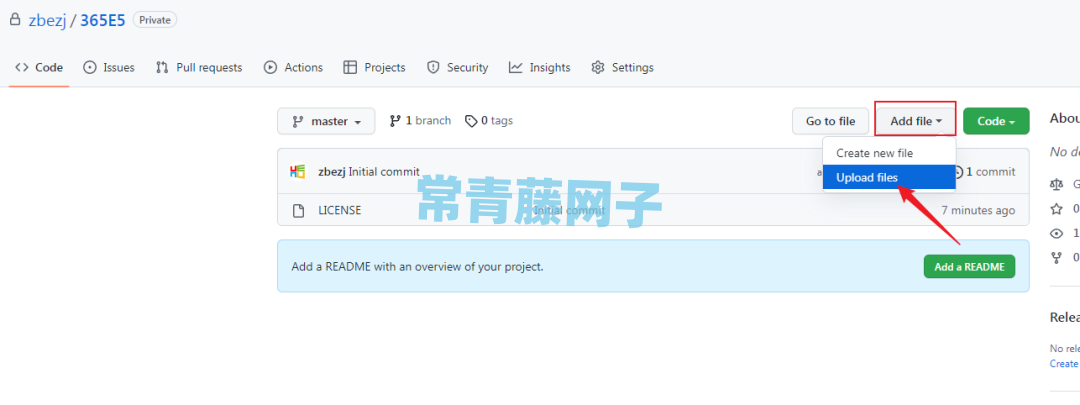Open the 1 commit history link
1080x405 pixels.
point(985,172)
